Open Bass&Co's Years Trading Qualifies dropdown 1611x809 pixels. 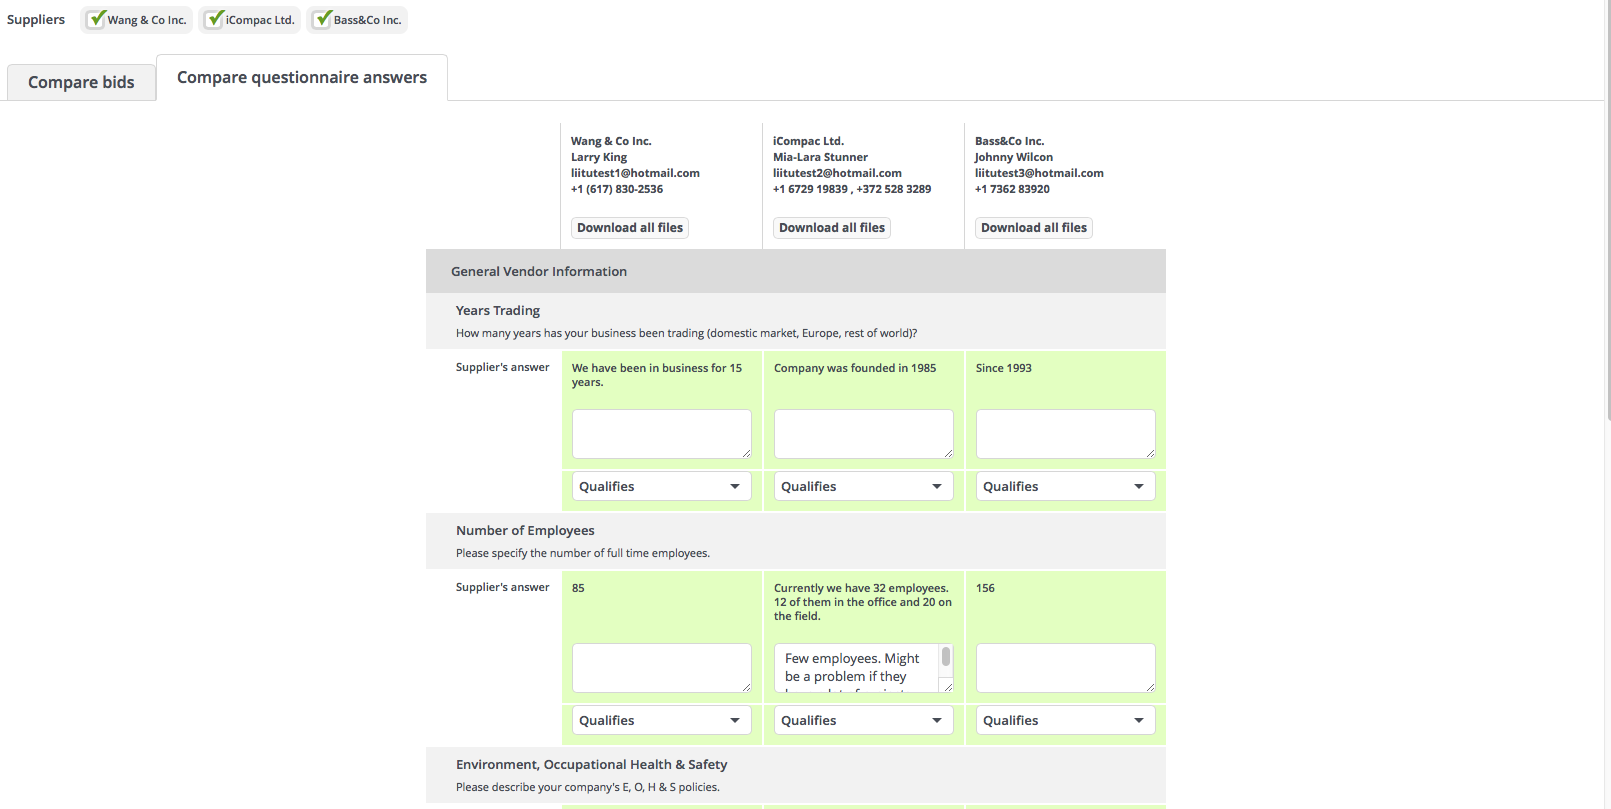click(x=1065, y=487)
